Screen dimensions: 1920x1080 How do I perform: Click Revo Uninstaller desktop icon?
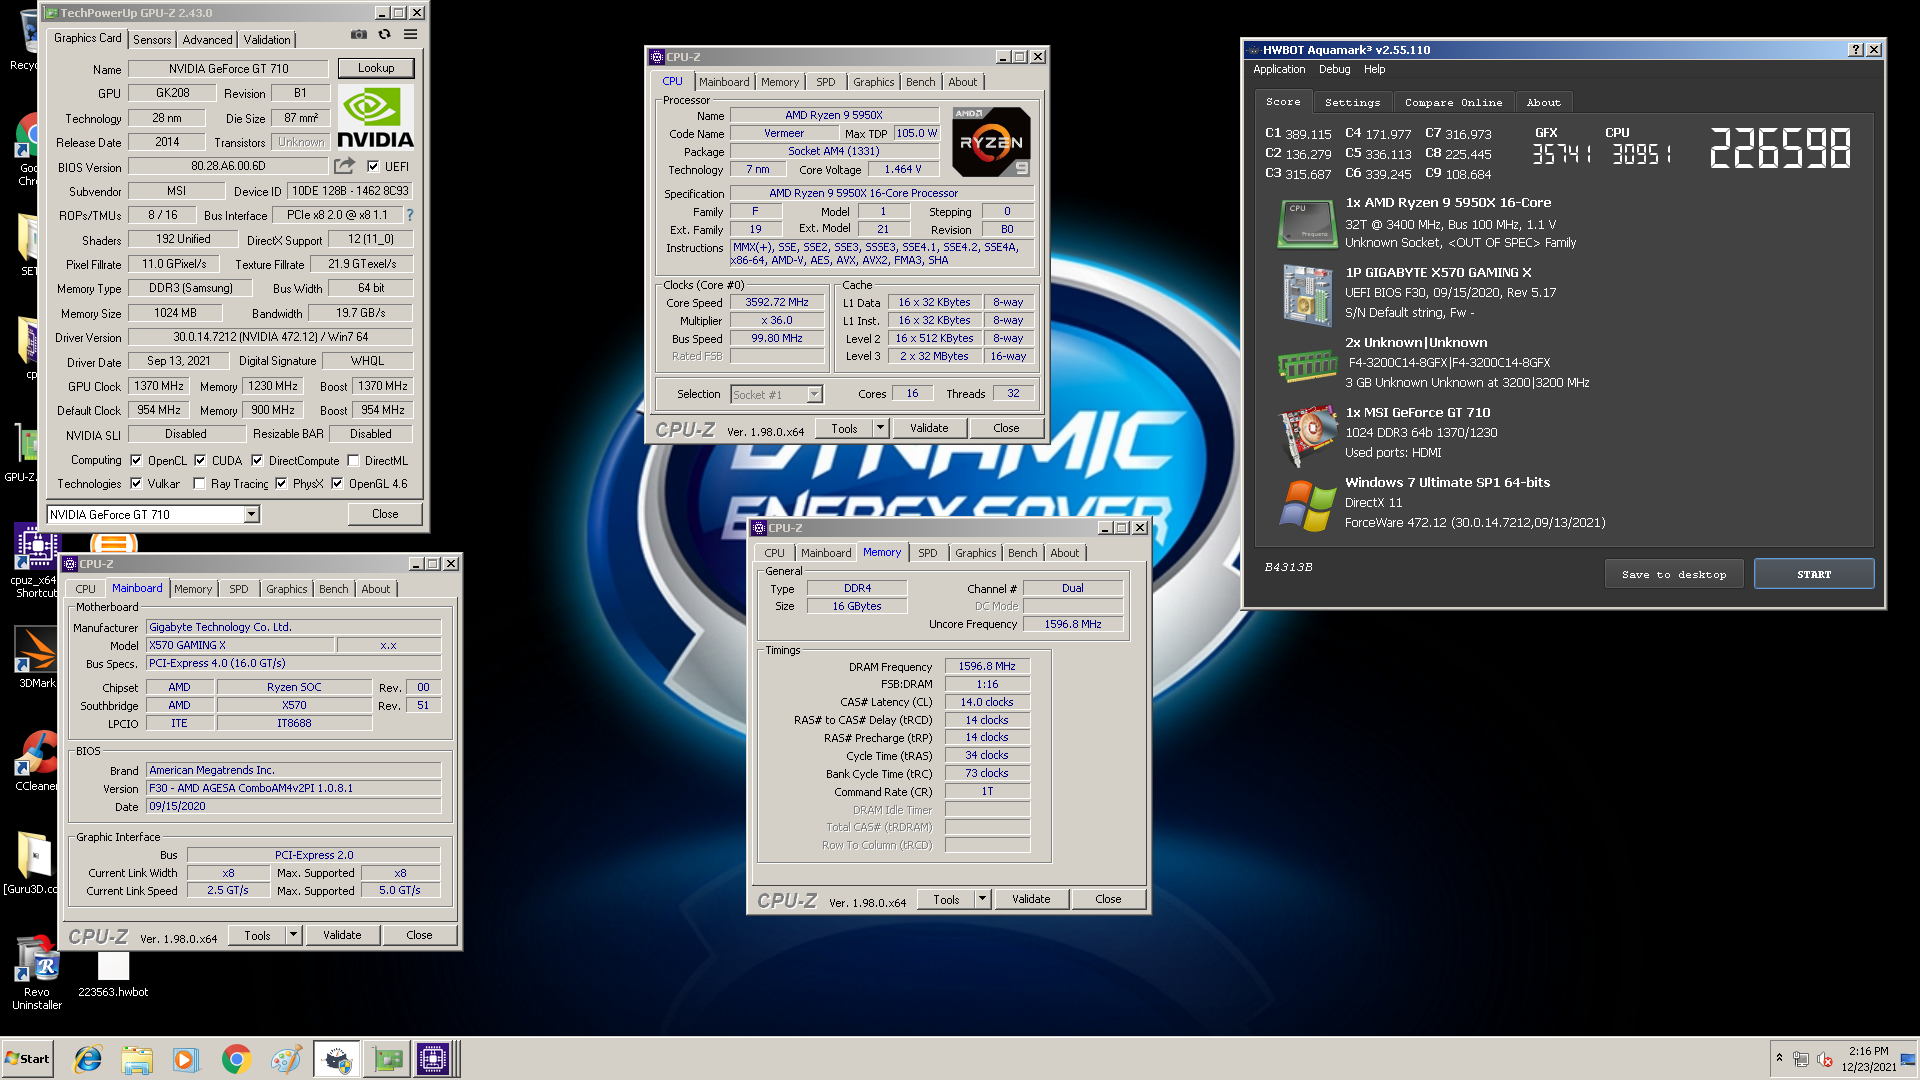click(x=36, y=972)
